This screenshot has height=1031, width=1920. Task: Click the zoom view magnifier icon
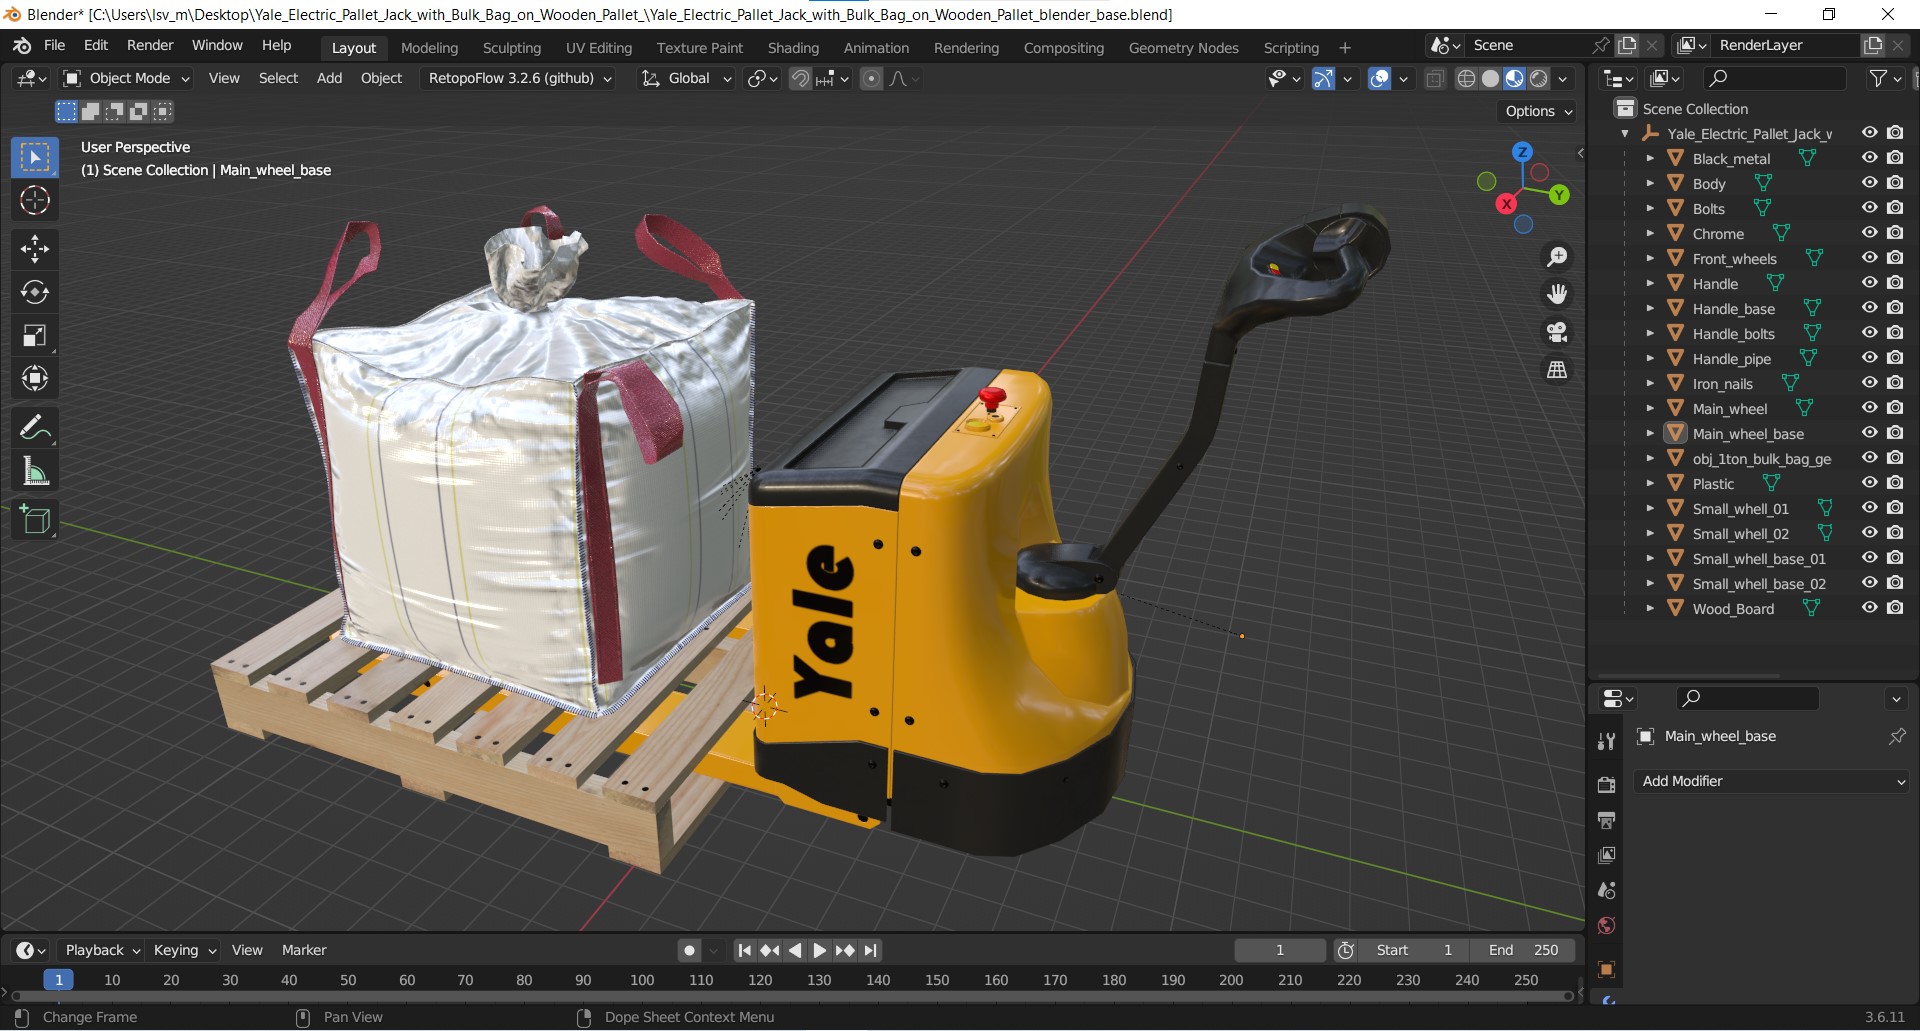[1557, 257]
